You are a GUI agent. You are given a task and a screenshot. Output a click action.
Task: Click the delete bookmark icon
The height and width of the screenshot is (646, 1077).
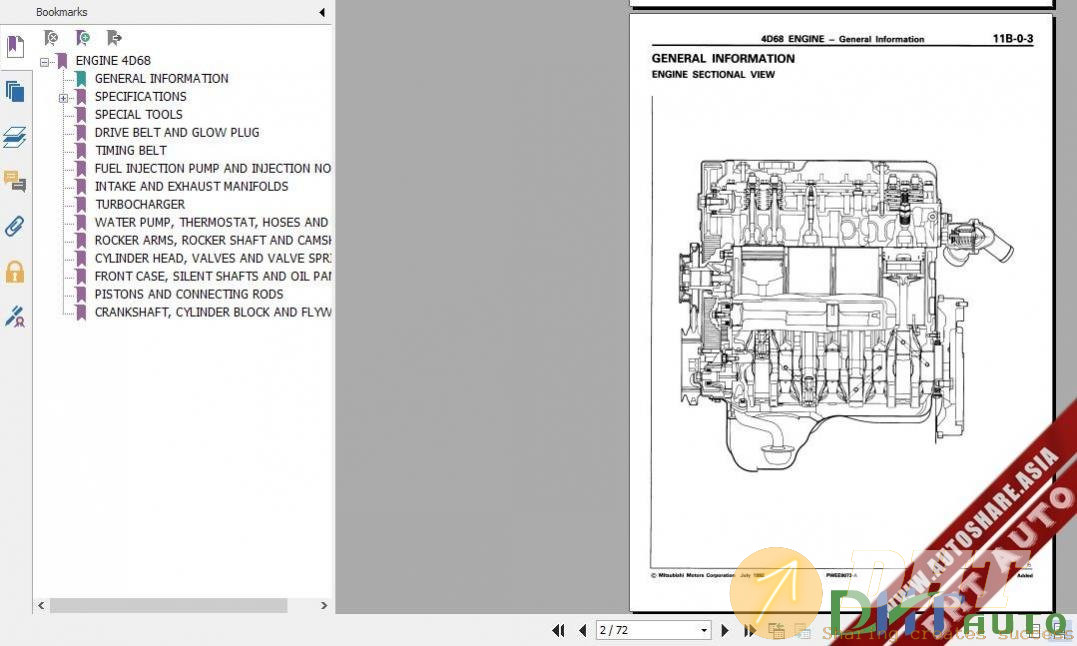tap(51, 38)
